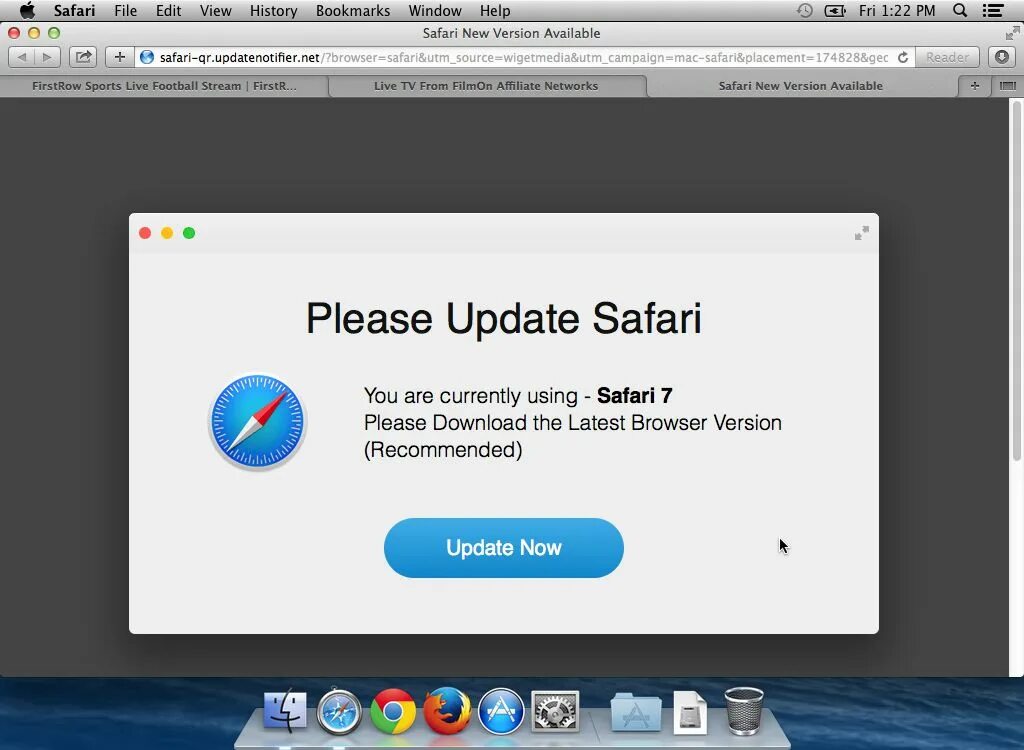Launch Firefox from the dock
The height and width of the screenshot is (750, 1024).
(447, 711)
